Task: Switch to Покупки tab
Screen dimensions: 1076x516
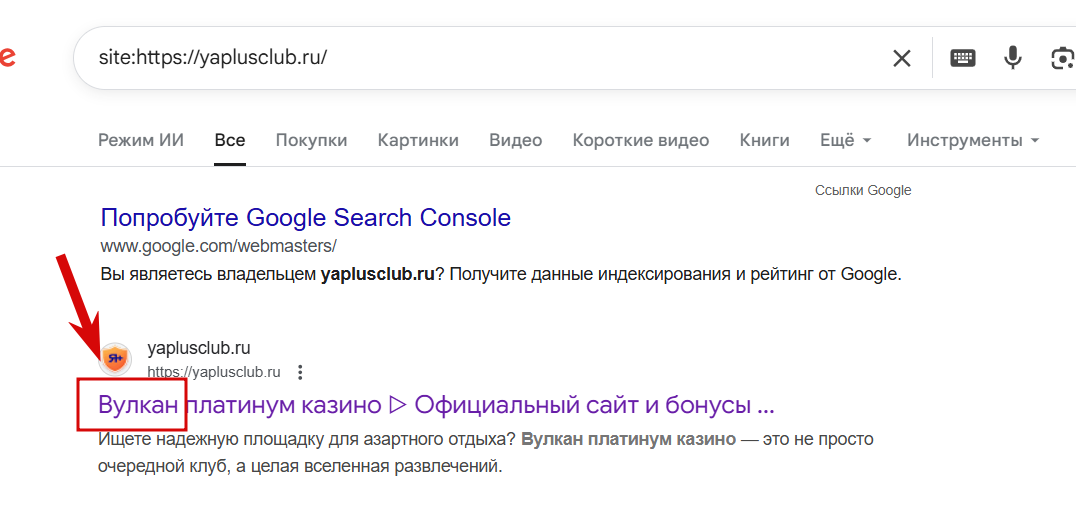Action: [x=311, y=140]
